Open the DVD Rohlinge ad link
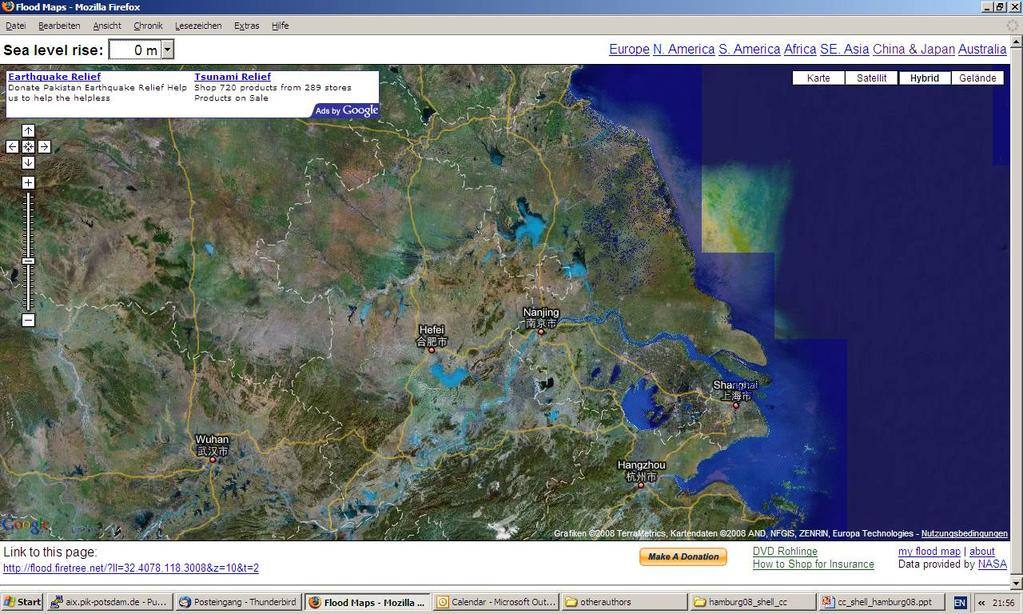 (785, 551)
